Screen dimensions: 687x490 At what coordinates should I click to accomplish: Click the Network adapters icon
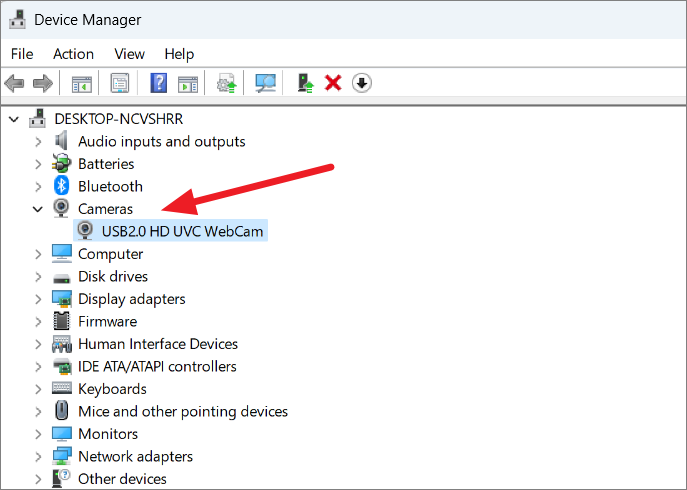pos(61,456)
